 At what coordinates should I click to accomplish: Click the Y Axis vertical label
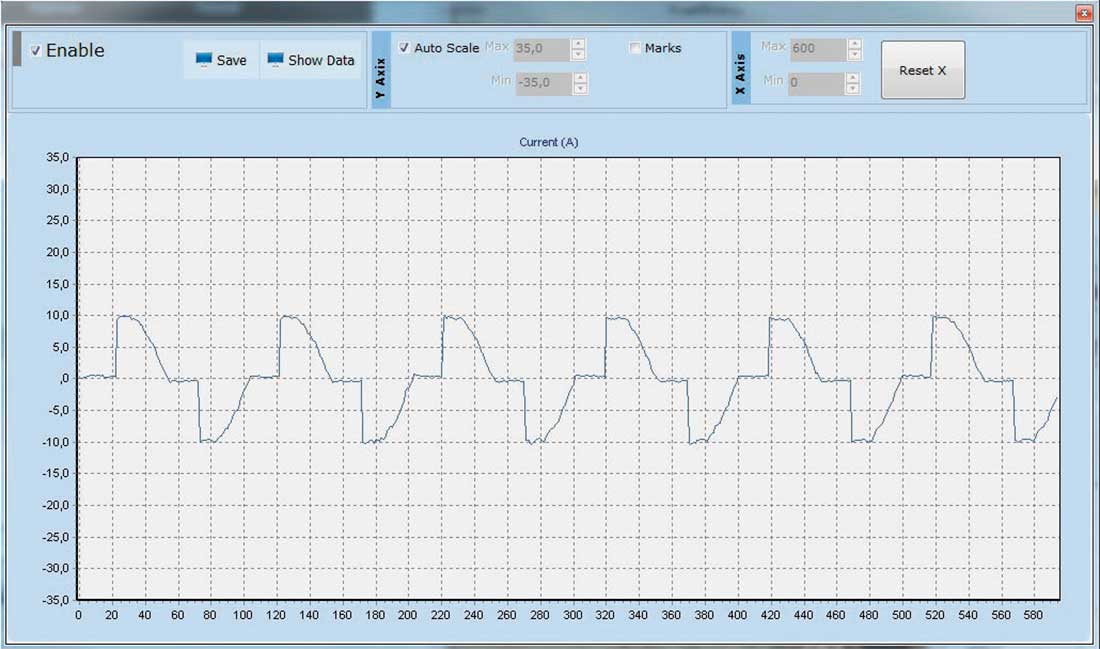[381, 78]
